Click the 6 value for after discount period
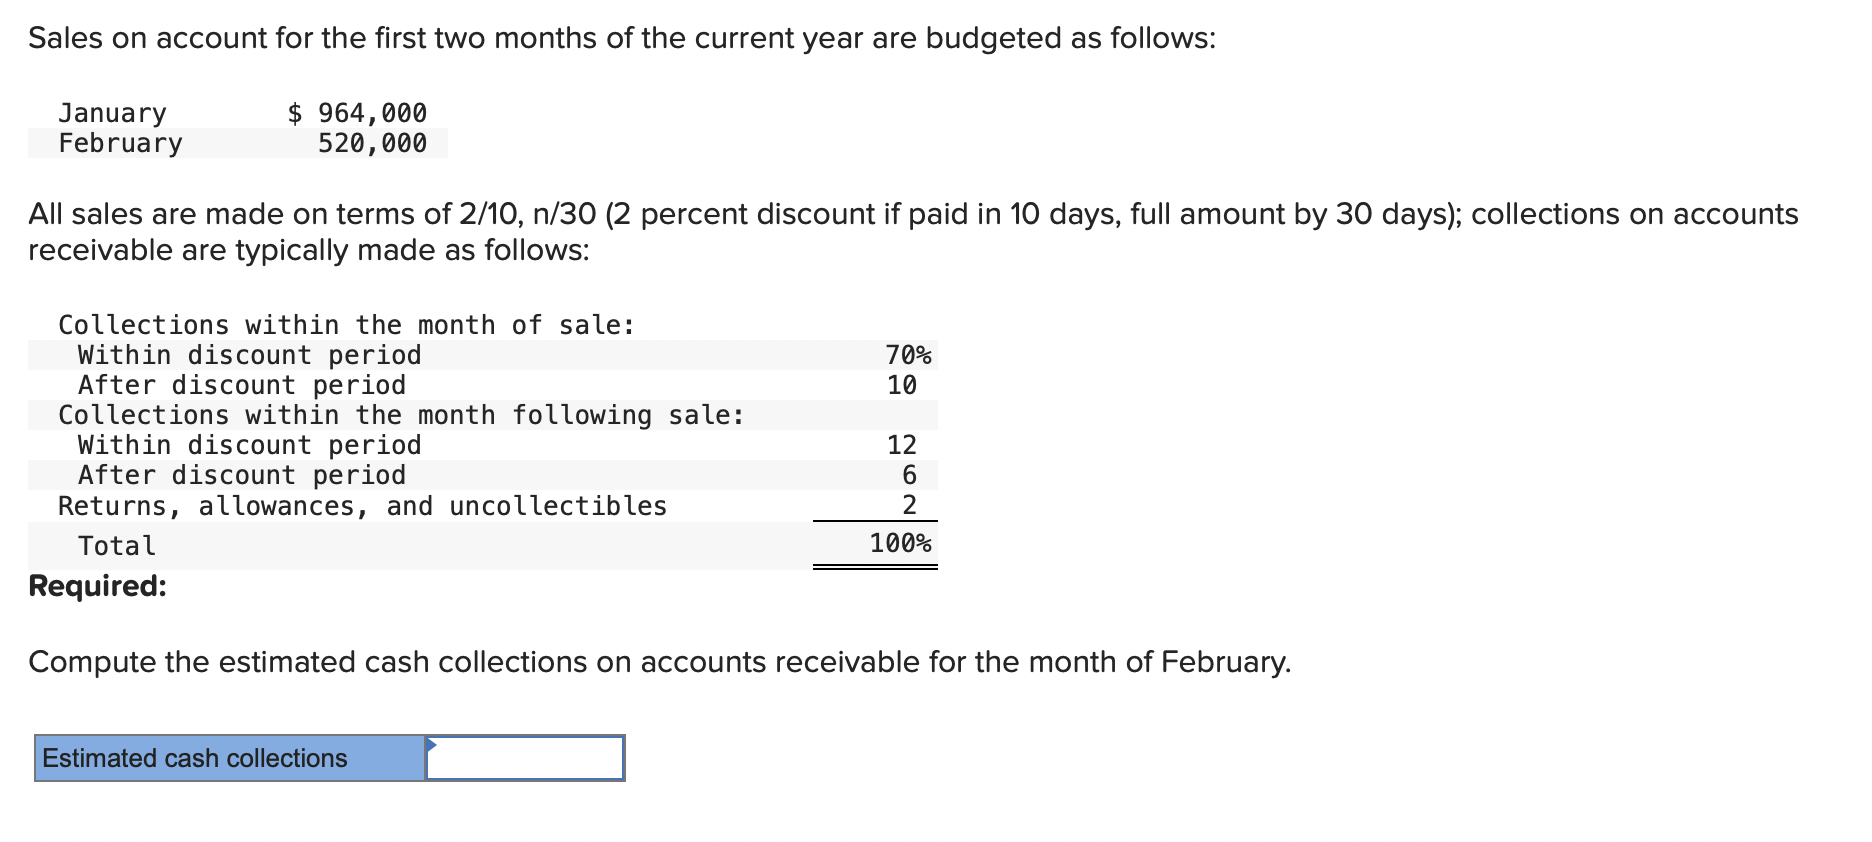 (906, 474)
